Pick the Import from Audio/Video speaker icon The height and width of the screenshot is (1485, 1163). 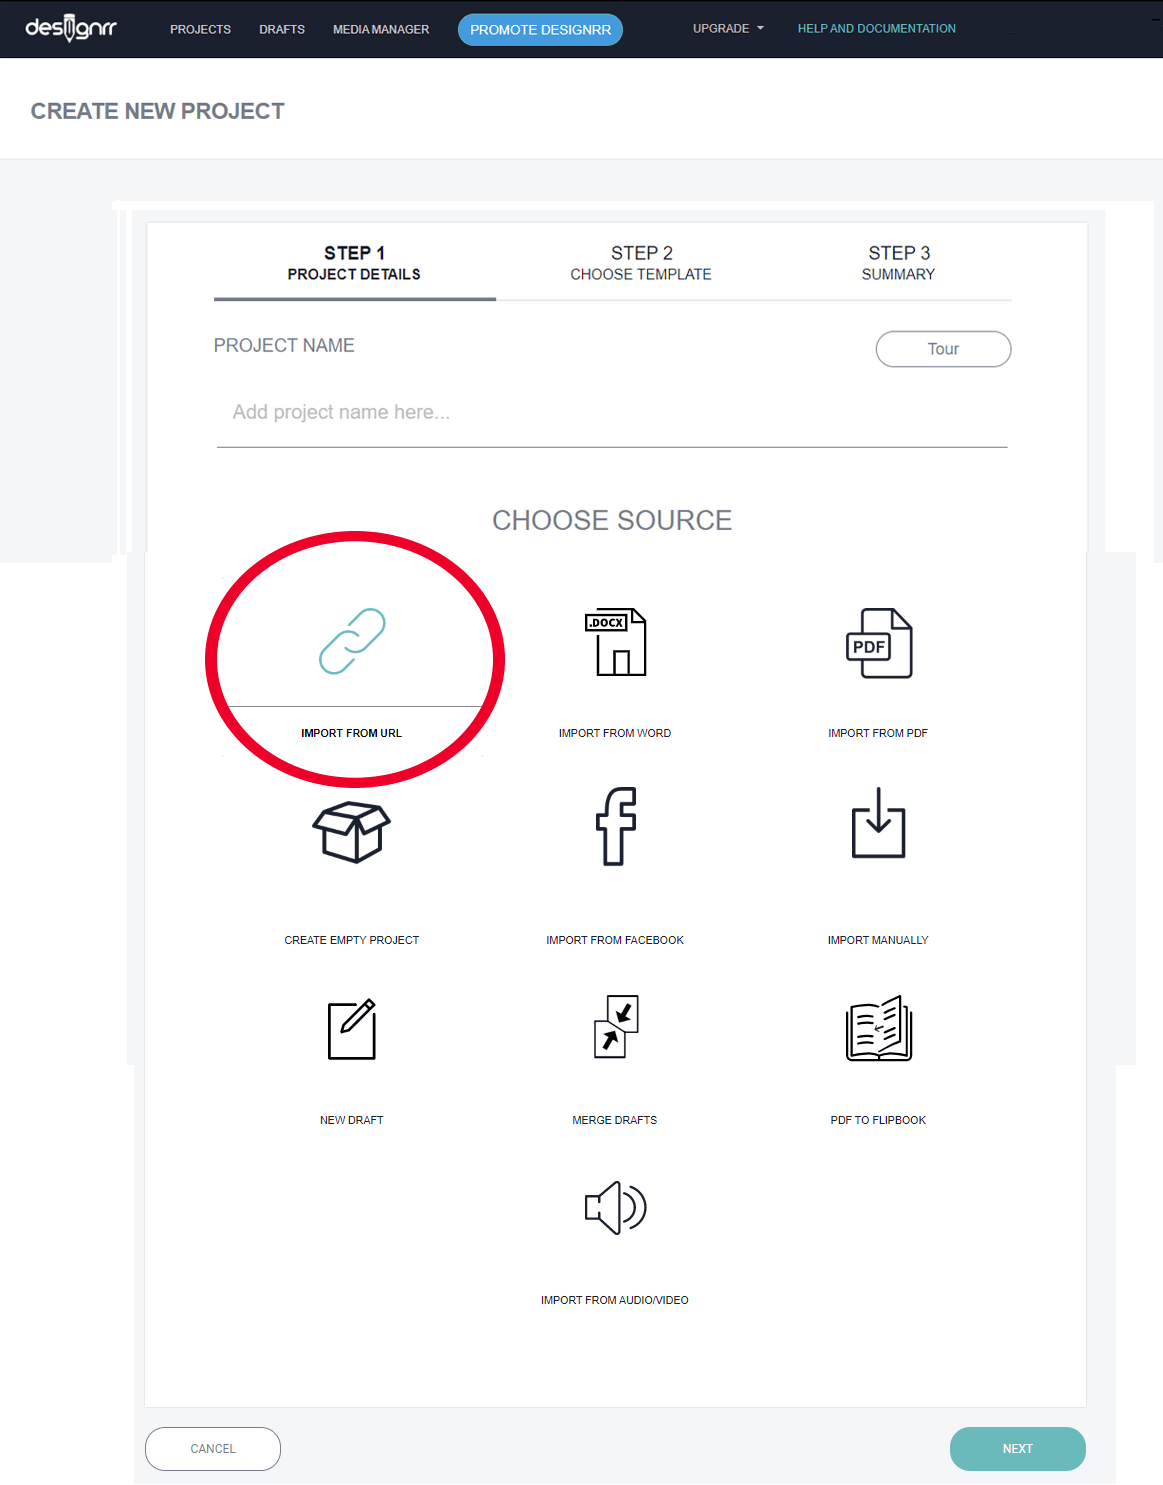pyautogui.click(x=615, y=1208)
